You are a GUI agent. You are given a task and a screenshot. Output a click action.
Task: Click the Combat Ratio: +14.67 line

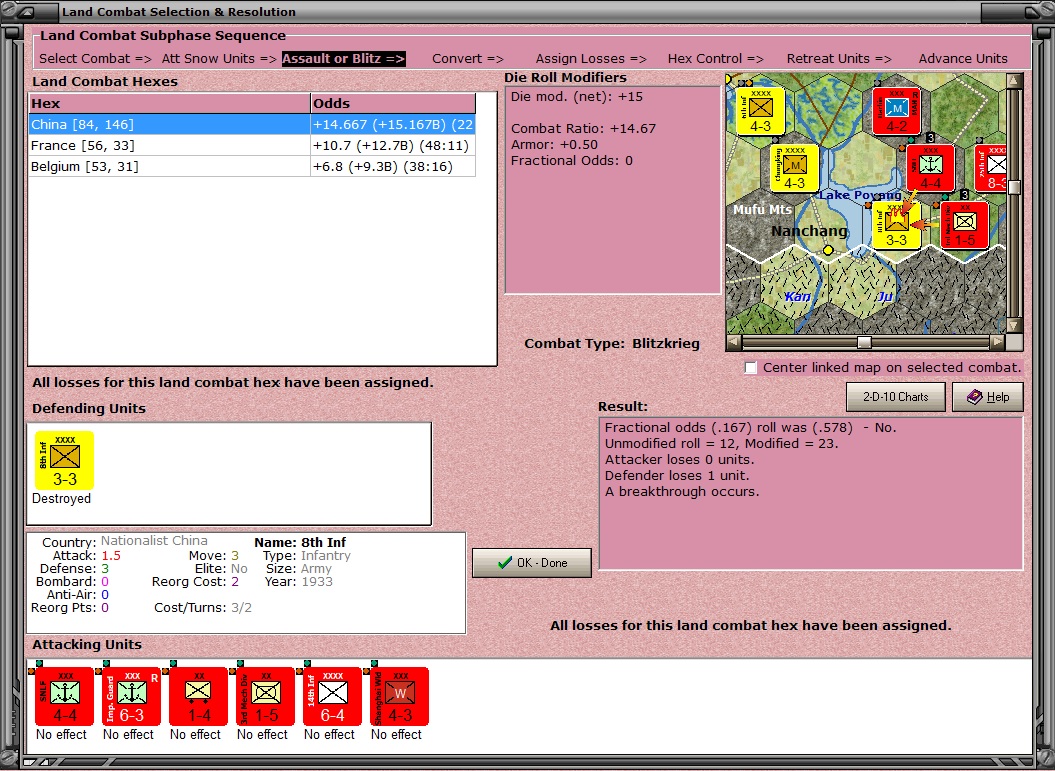tap(583, 128)
